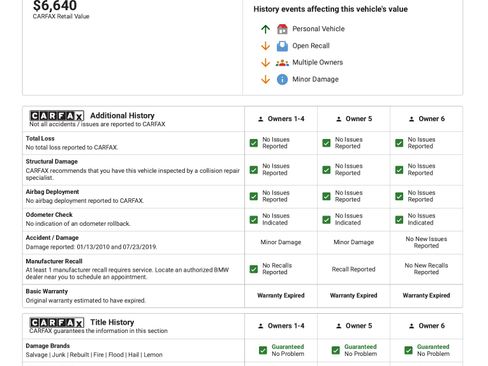The width and height of the screenshot is (488, 366).
Task: Click CARFAX guarantees the information note
Action: (98, 331)
